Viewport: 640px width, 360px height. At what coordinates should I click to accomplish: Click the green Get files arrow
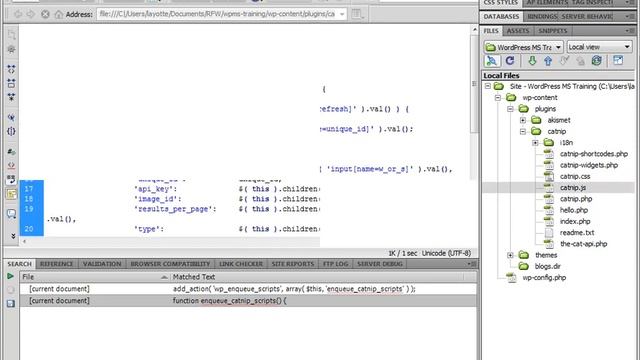[532, 61]
